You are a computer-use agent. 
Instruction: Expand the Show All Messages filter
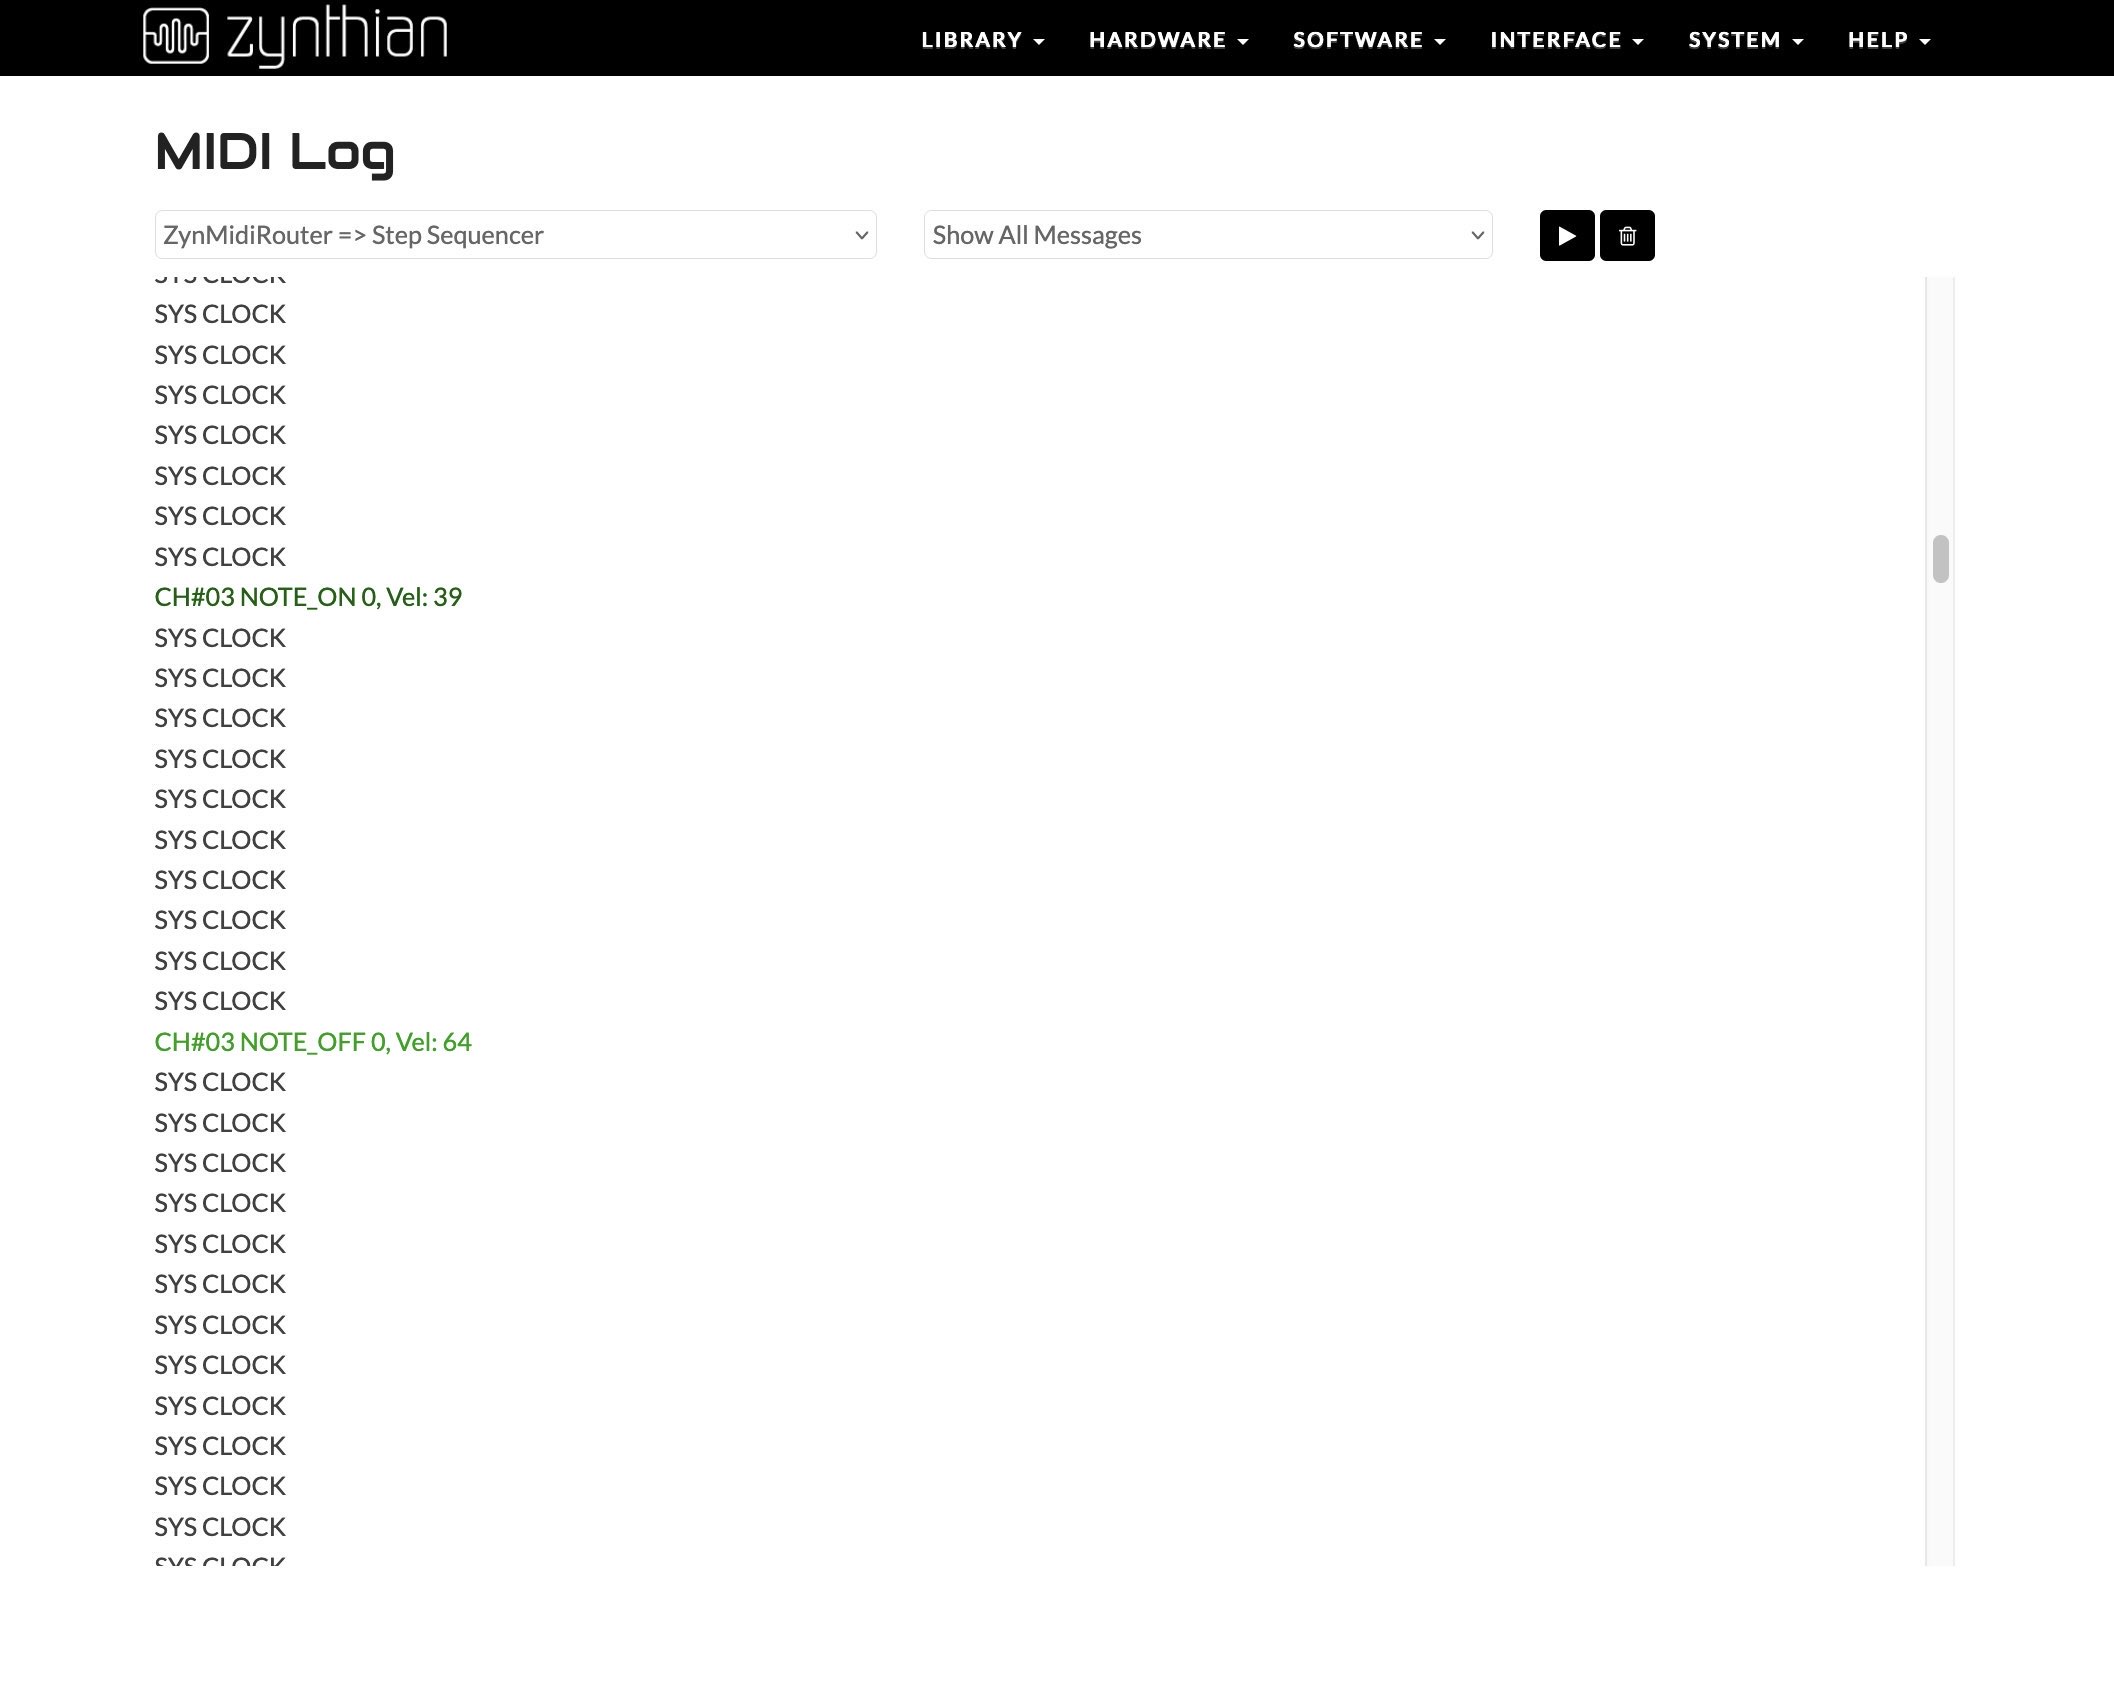[x=1207, y=235]
